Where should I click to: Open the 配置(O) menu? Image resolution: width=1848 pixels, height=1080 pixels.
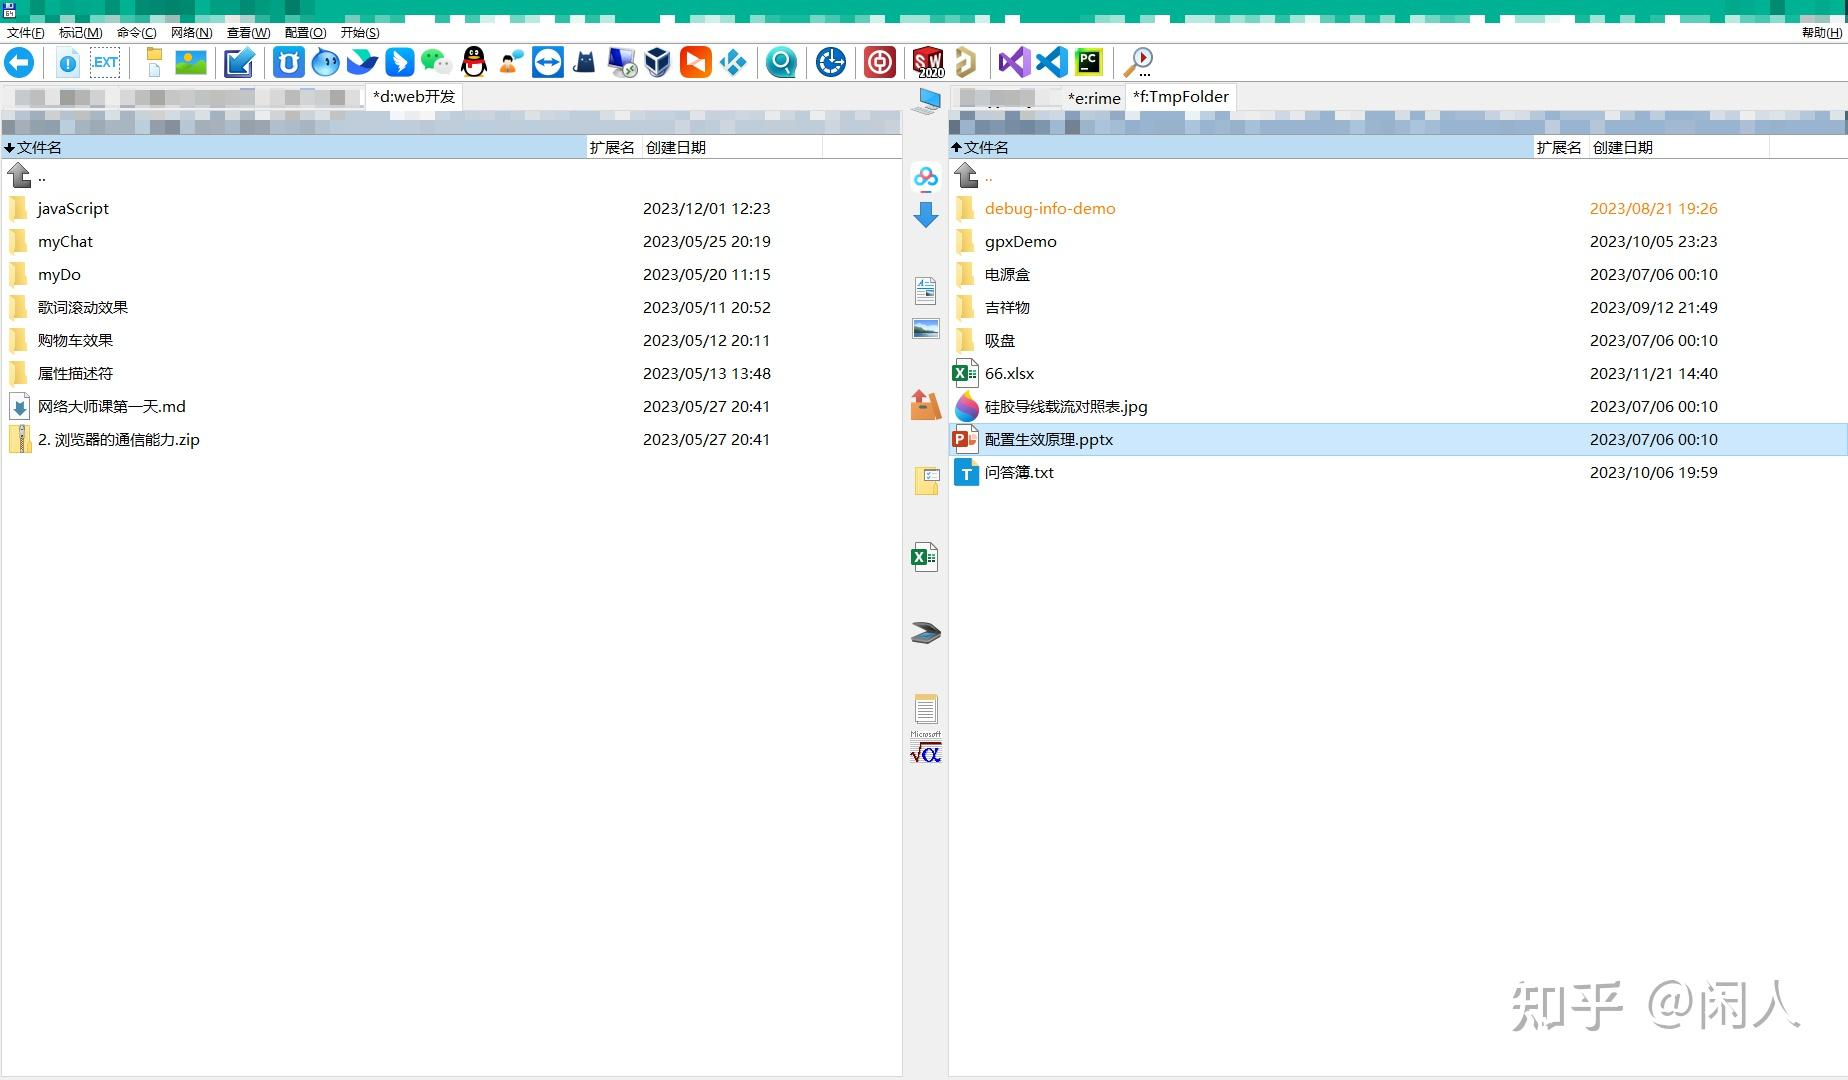click(306, 33)
